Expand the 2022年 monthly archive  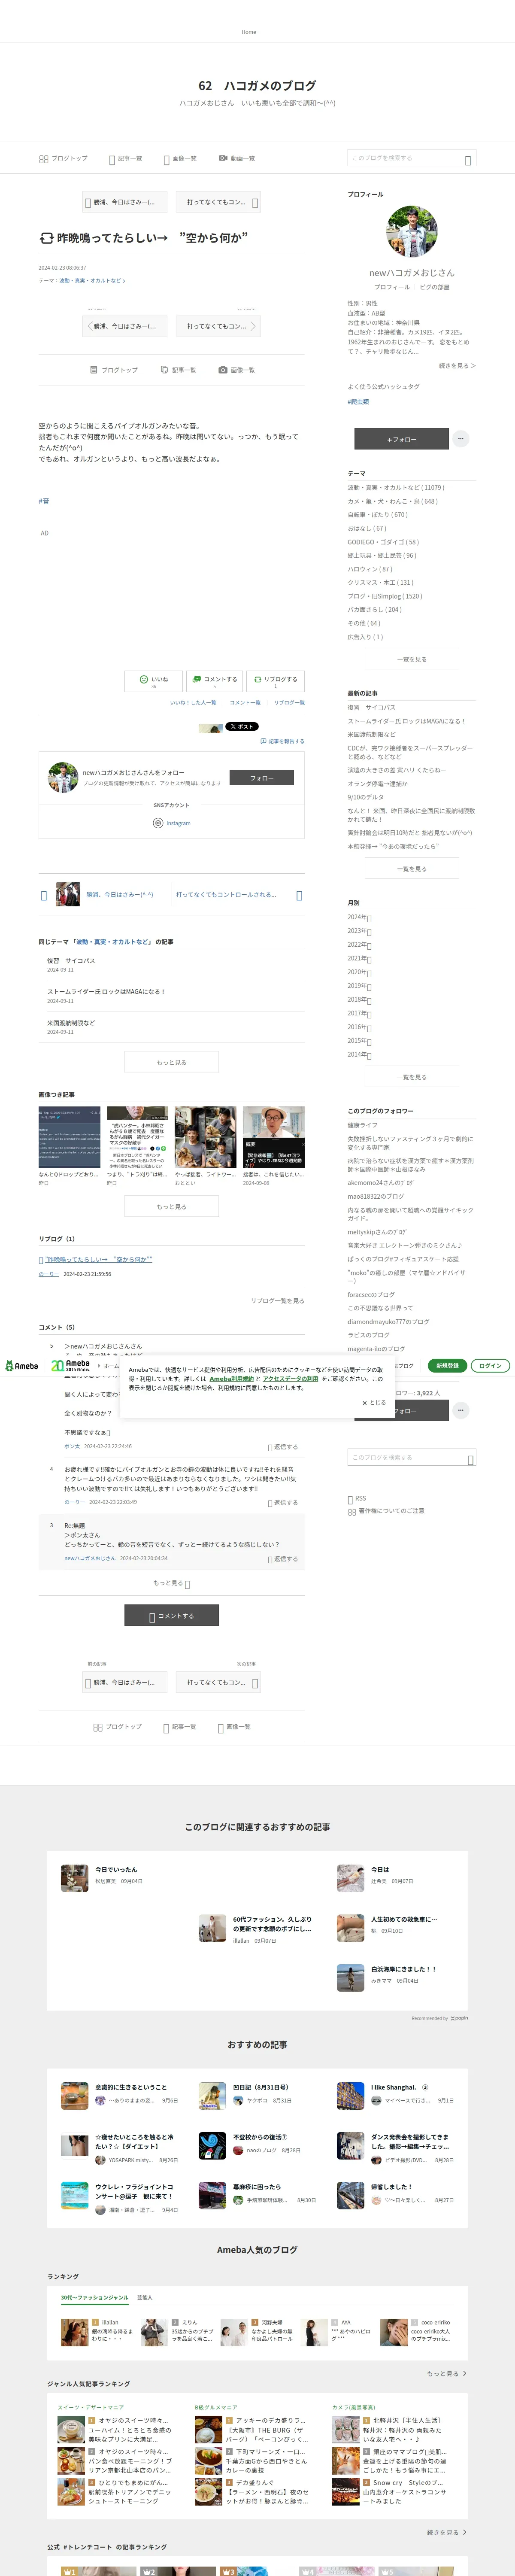(x=360, y=944)
